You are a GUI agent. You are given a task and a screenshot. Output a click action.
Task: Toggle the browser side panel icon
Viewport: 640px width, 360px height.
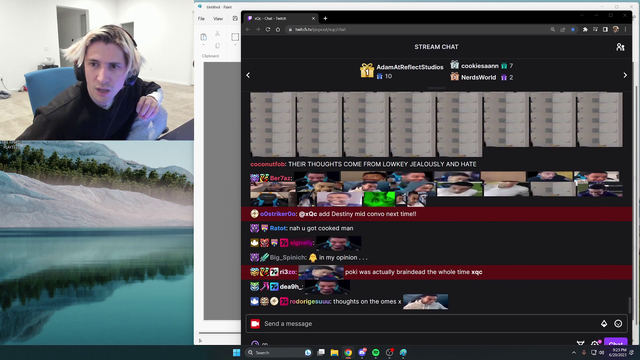click(x=605, y=29)
